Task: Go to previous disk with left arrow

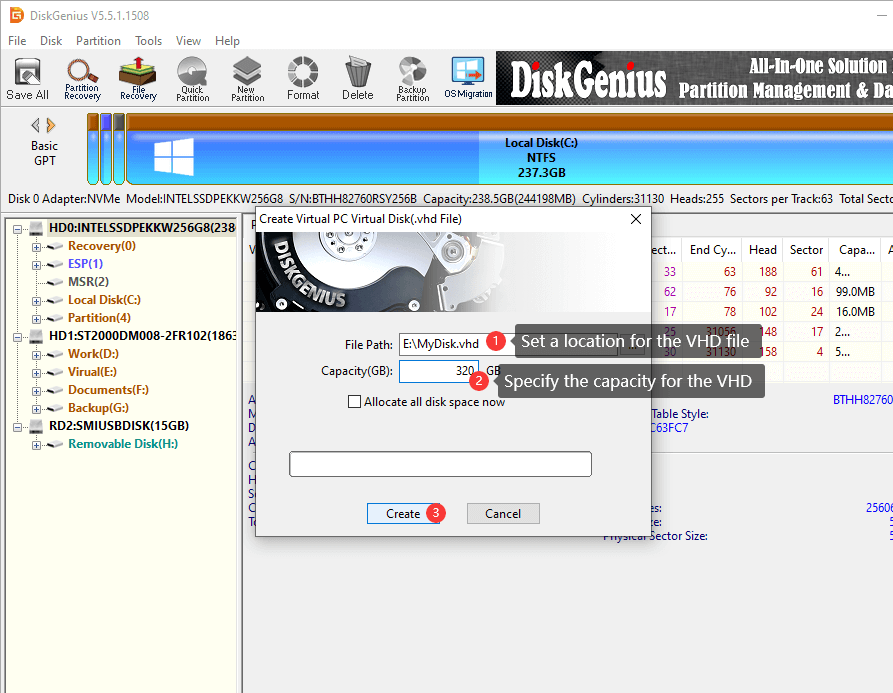Action: 35,125
